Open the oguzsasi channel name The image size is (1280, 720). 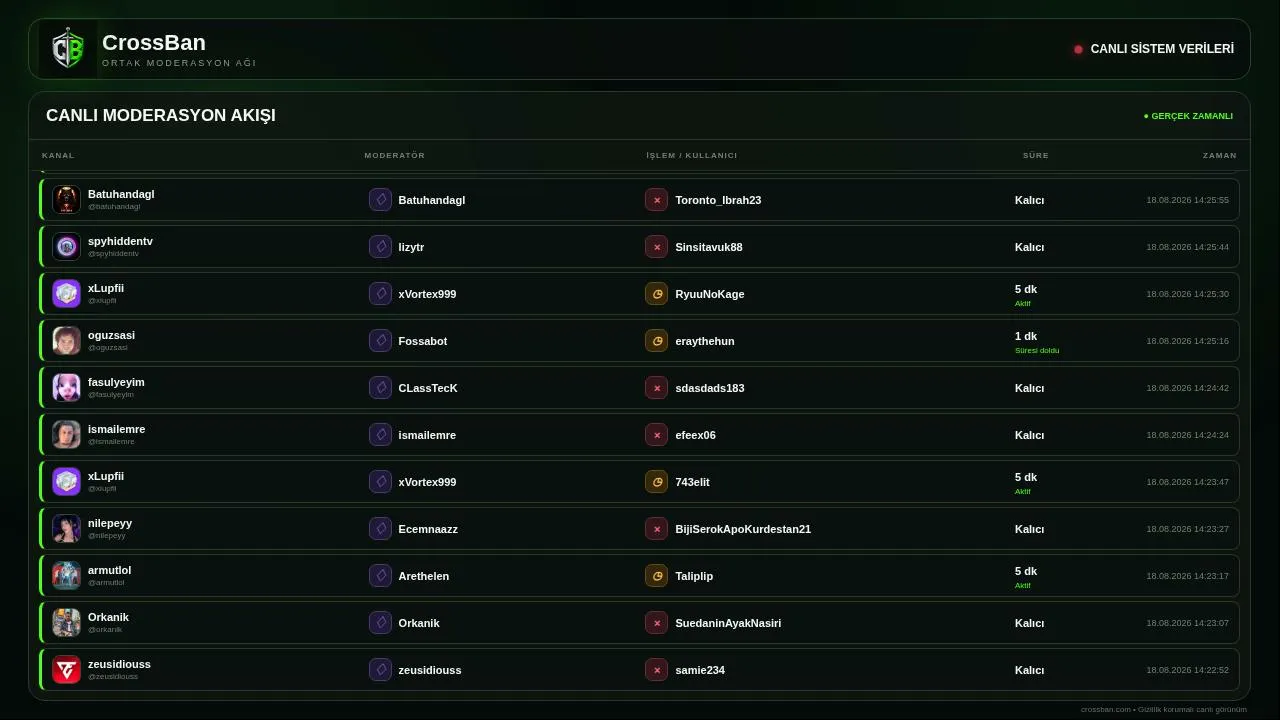click(x=111, y=335)
